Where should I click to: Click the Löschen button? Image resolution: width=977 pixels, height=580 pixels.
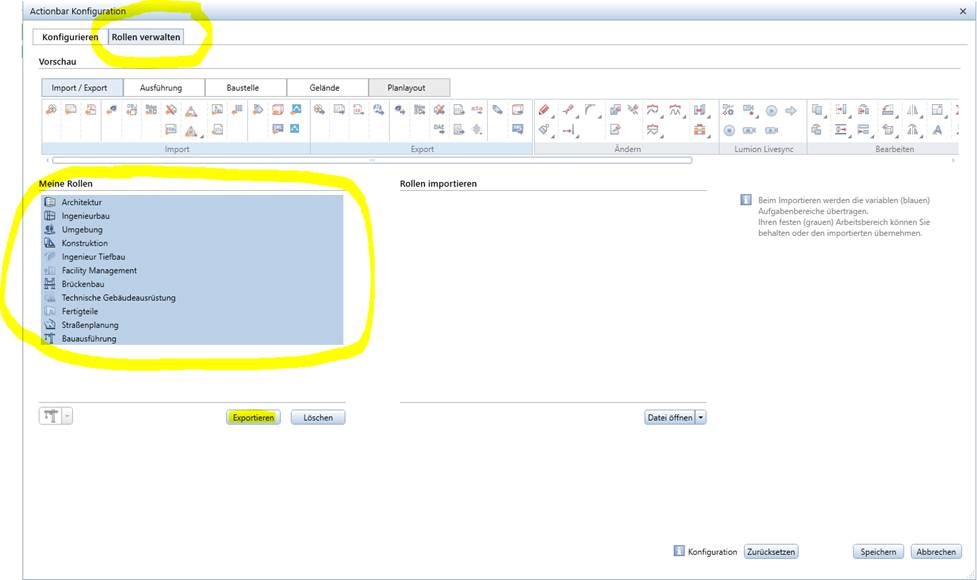click(x=318, y=417)
